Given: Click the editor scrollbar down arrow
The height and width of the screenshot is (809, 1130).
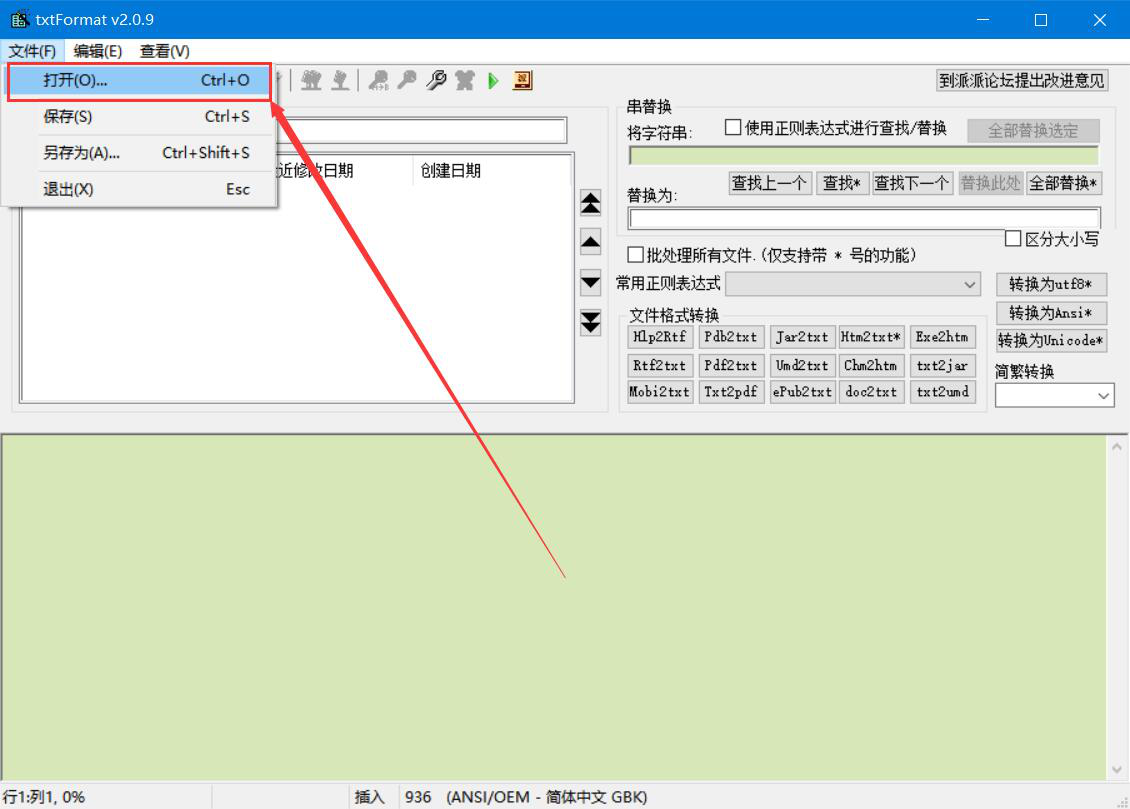Looking at the screenshot, I should (1116, 769).
